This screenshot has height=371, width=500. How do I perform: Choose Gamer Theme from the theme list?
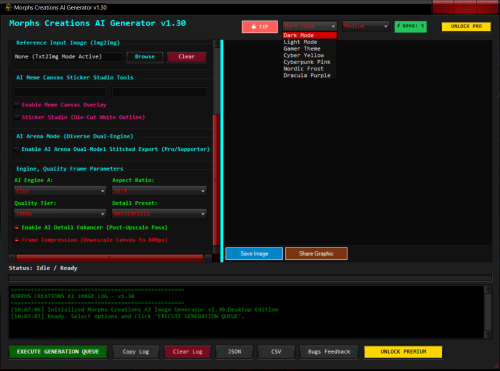(310, 49)
